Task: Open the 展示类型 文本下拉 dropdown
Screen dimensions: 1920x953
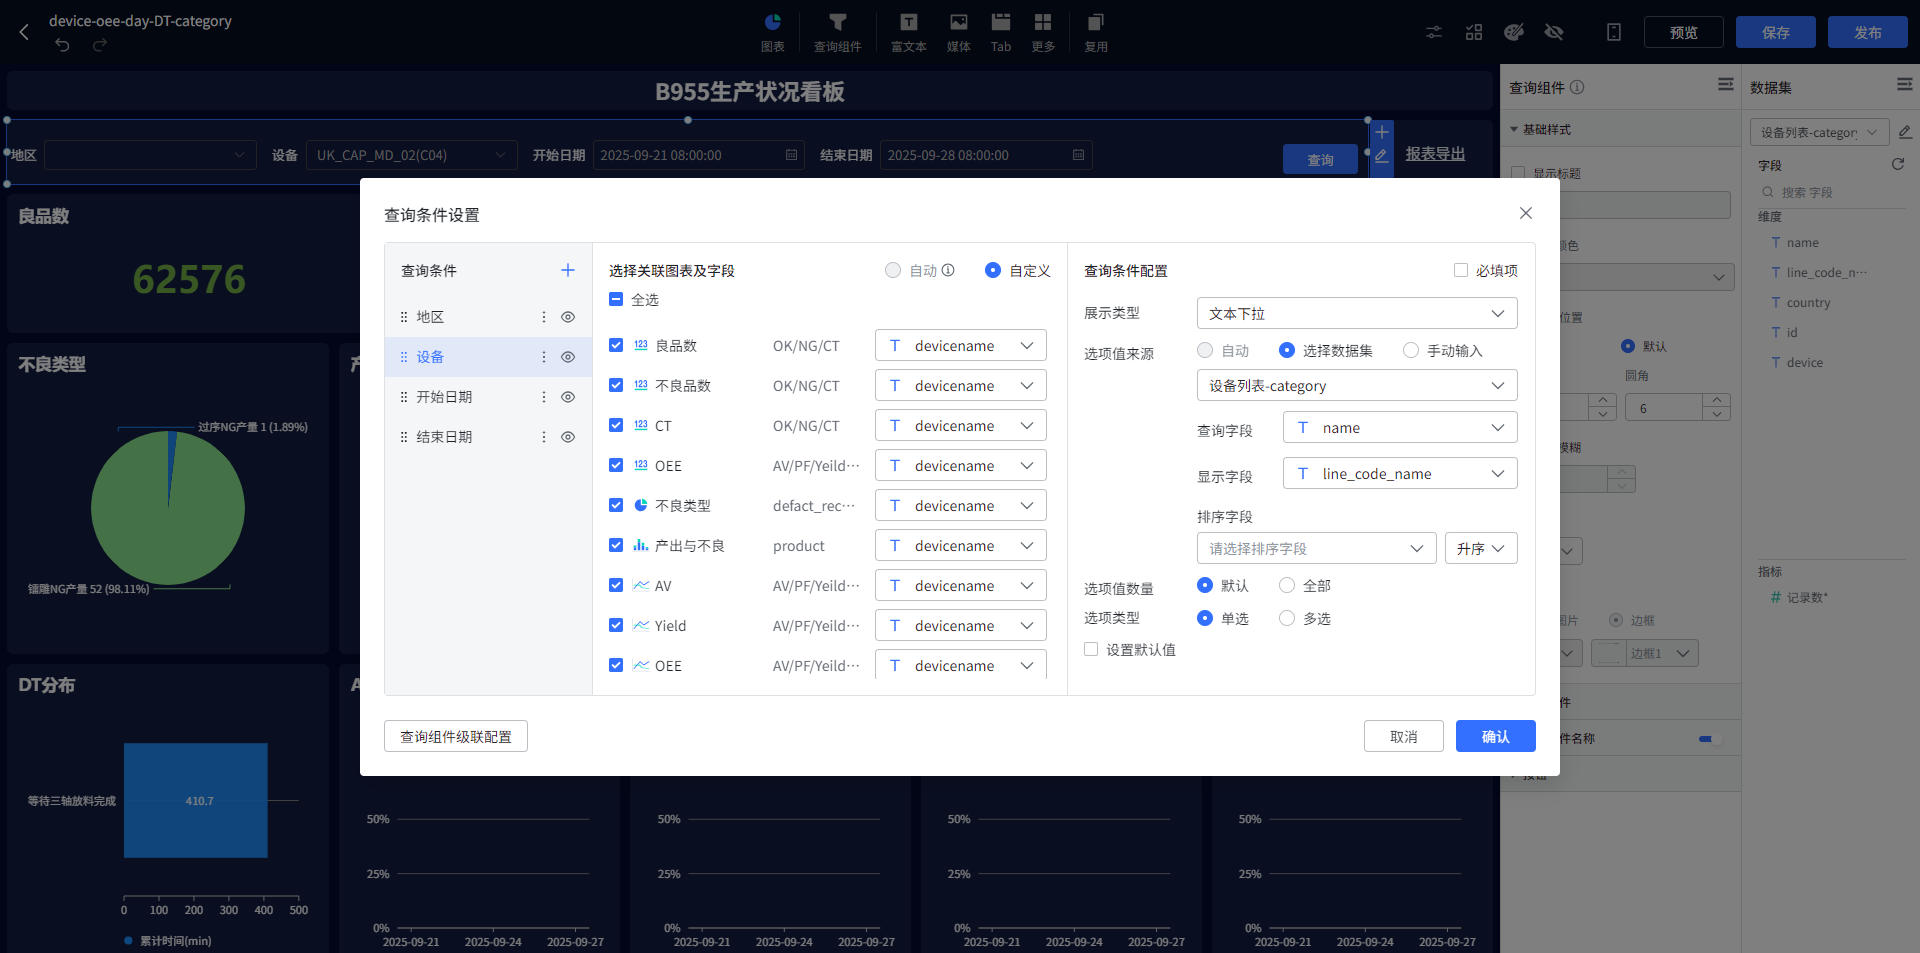Action: (x=1357, y=313)
